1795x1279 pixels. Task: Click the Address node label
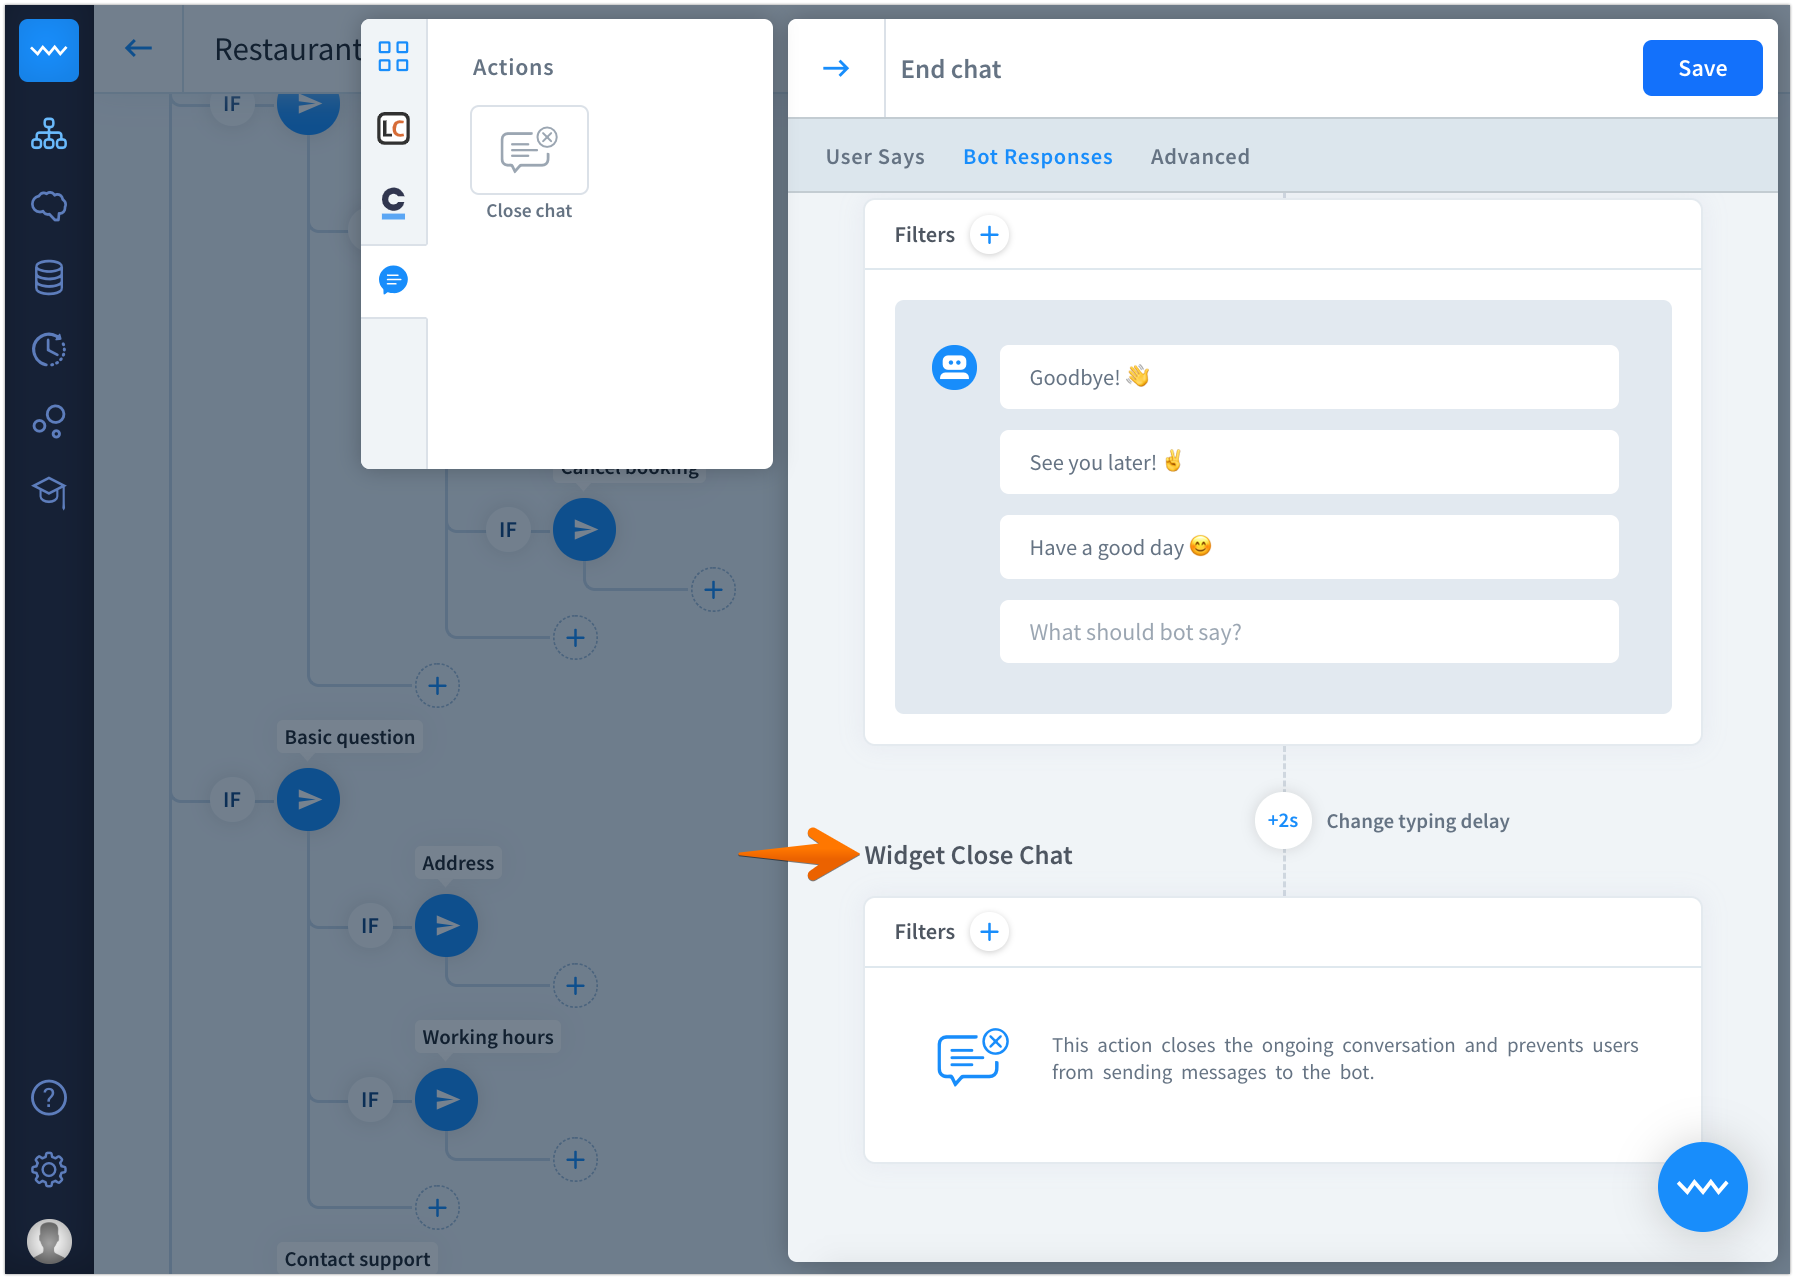click(458, 863)
